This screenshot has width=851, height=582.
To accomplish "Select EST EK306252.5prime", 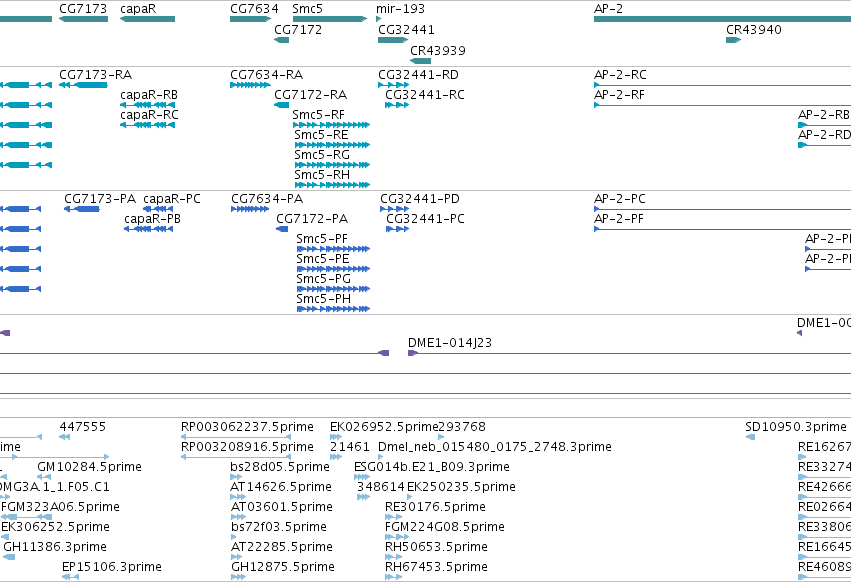I will 55,528.
